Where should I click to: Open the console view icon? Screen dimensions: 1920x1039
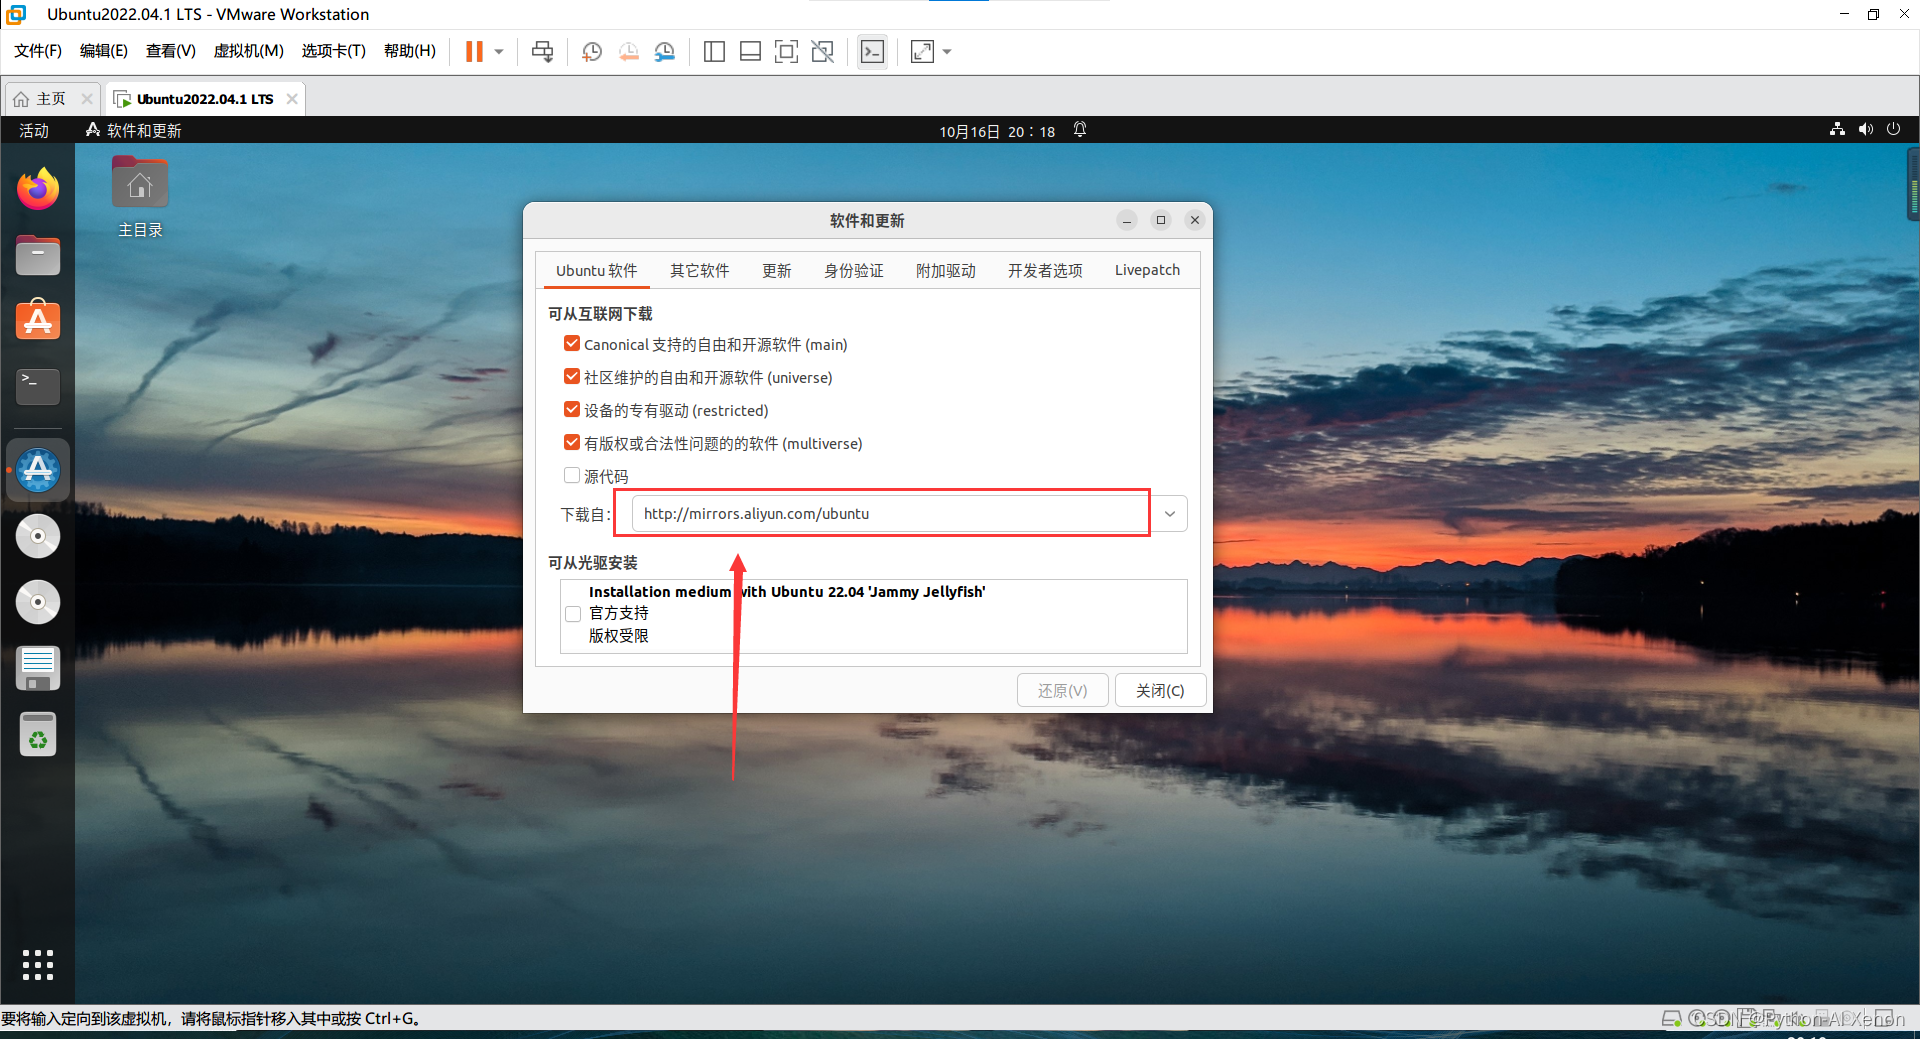tap(872, 52)
